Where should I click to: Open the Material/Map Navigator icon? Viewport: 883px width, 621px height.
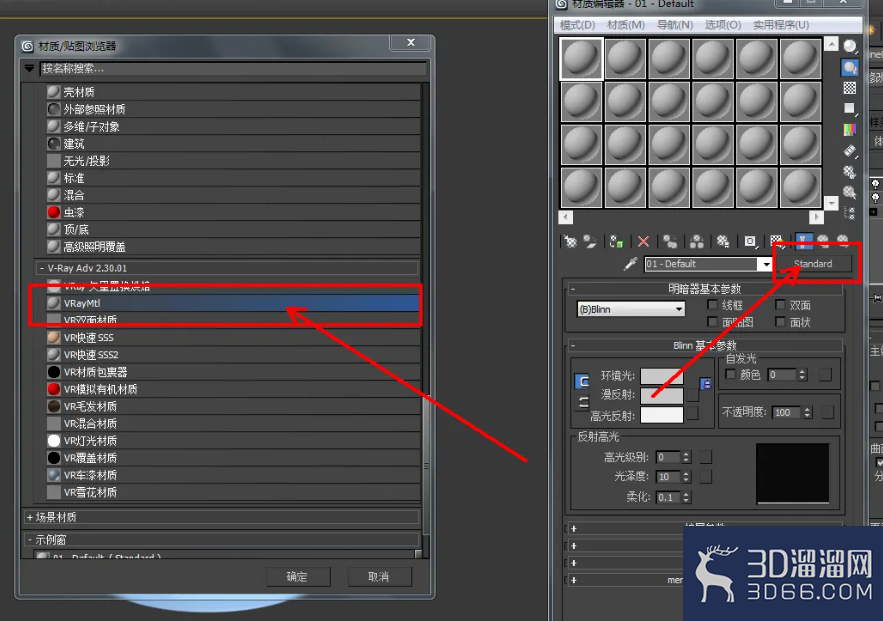pyautogui.click(x=850, y=213)
